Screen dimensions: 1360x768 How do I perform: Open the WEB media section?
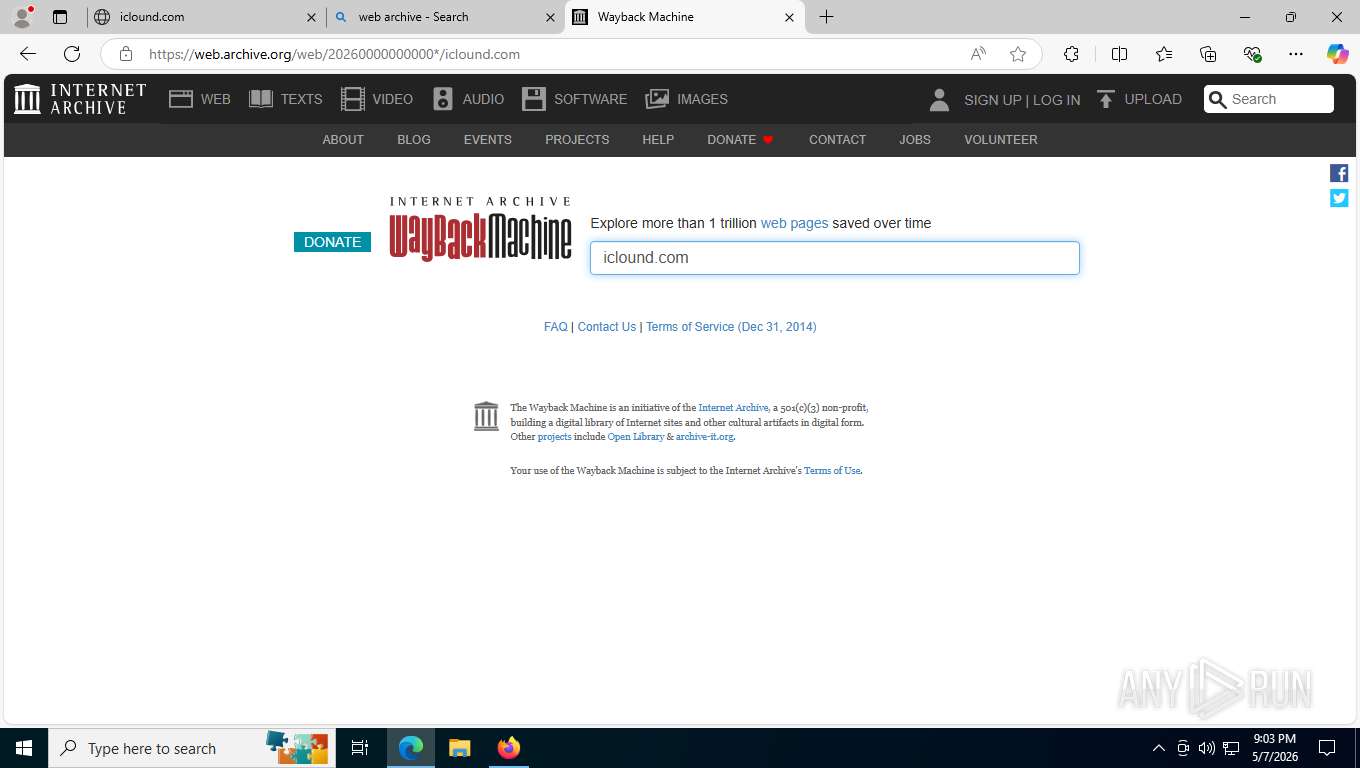[200, 99]
